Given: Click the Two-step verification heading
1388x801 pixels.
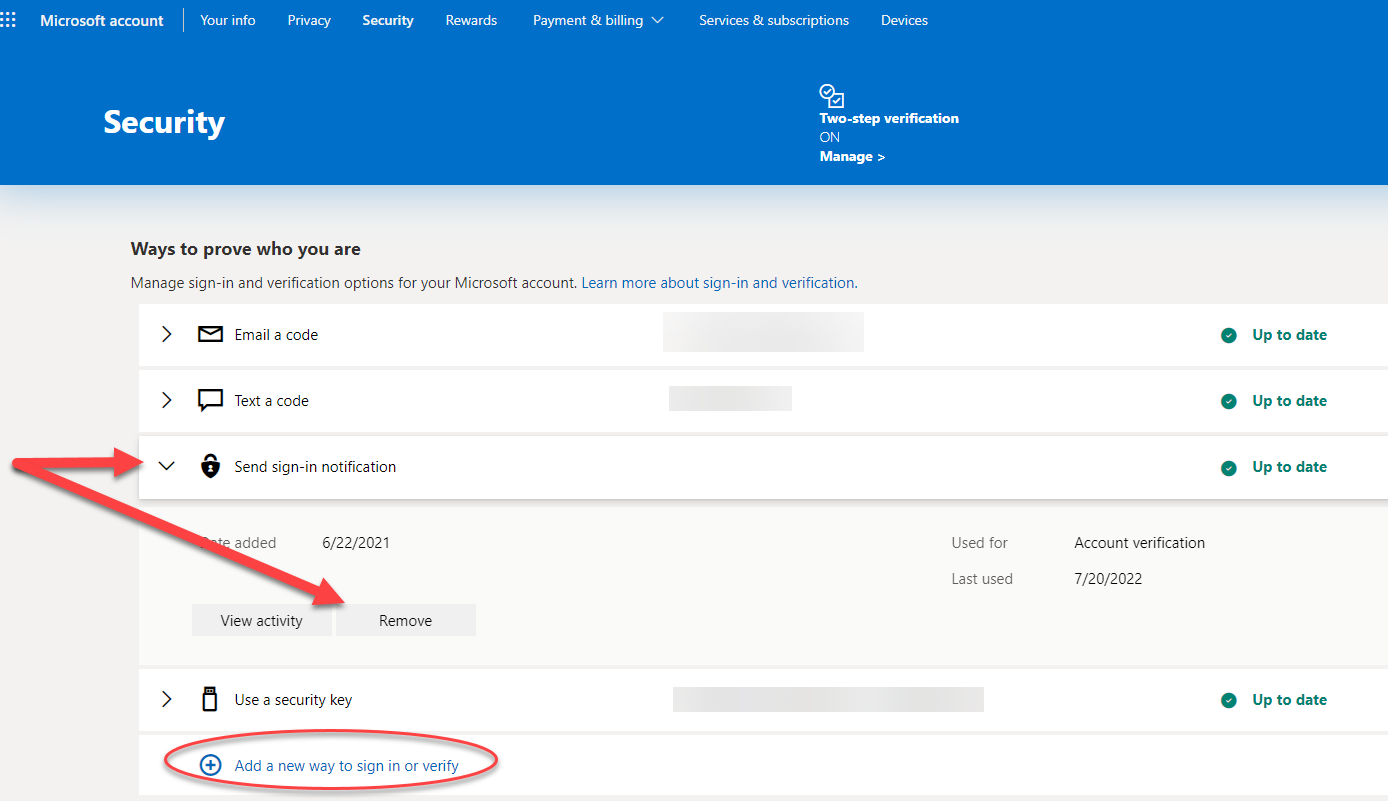Looking at the screenshot, I should pyautogui.click(x=889, y=118).
